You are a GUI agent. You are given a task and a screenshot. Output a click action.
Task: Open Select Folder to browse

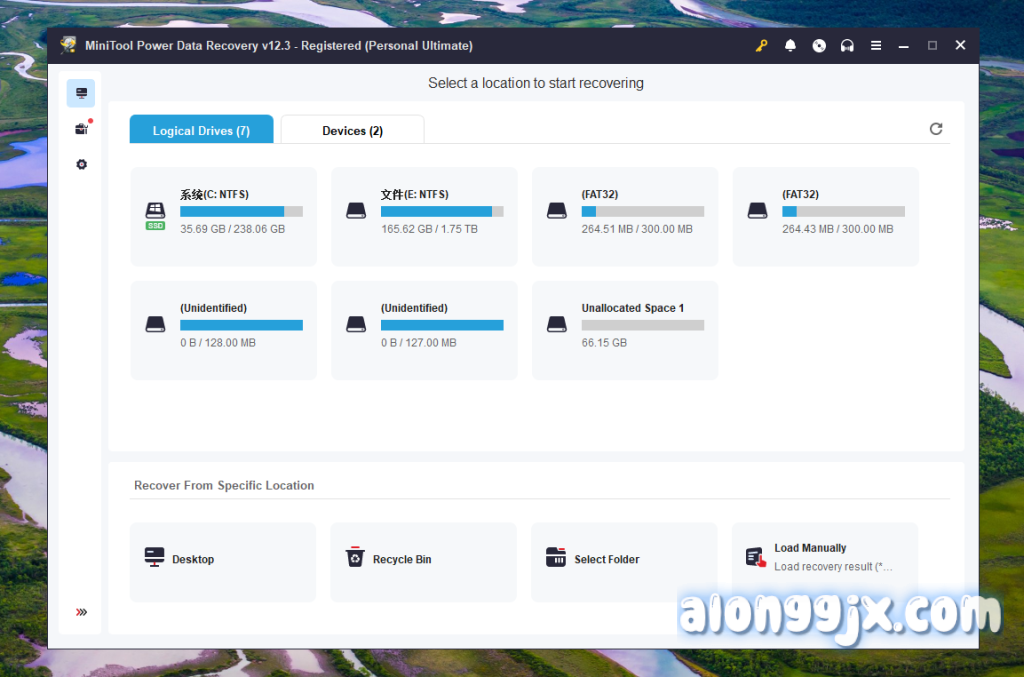(624, 560)
